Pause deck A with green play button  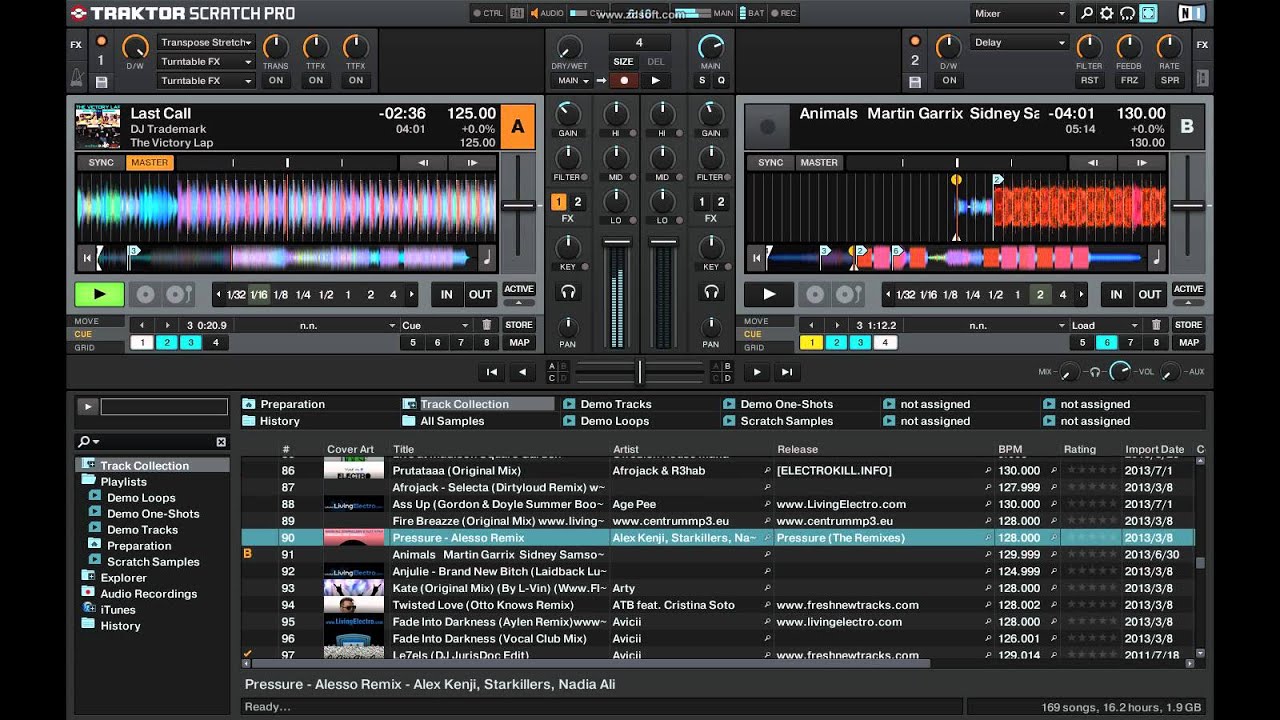[99, 294]
